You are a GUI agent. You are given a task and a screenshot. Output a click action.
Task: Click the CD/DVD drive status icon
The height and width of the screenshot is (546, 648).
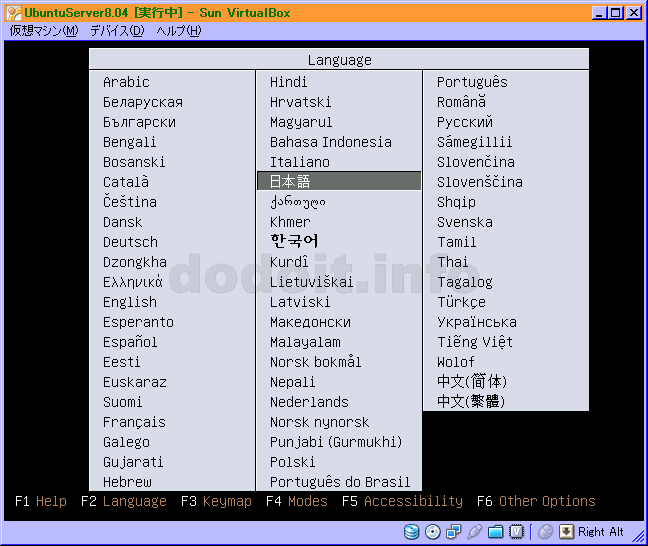tap(433, 532)
